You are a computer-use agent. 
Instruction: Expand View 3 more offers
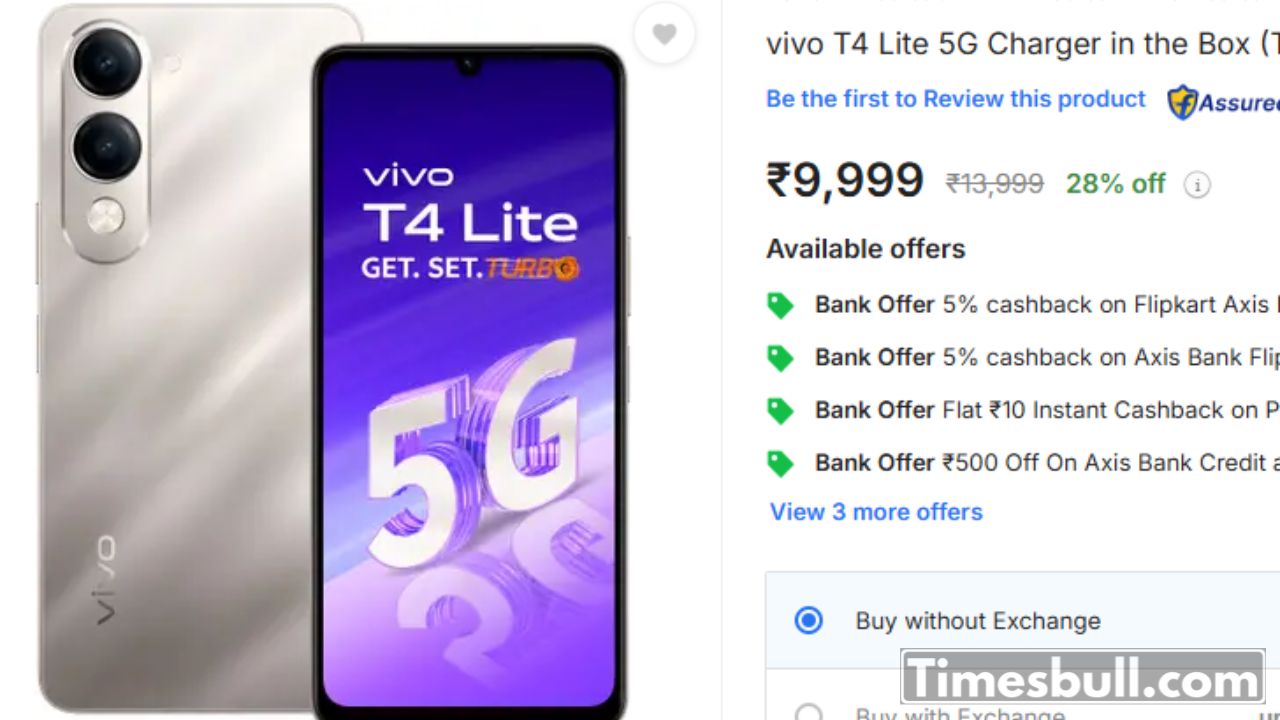[x=876, y=512]
